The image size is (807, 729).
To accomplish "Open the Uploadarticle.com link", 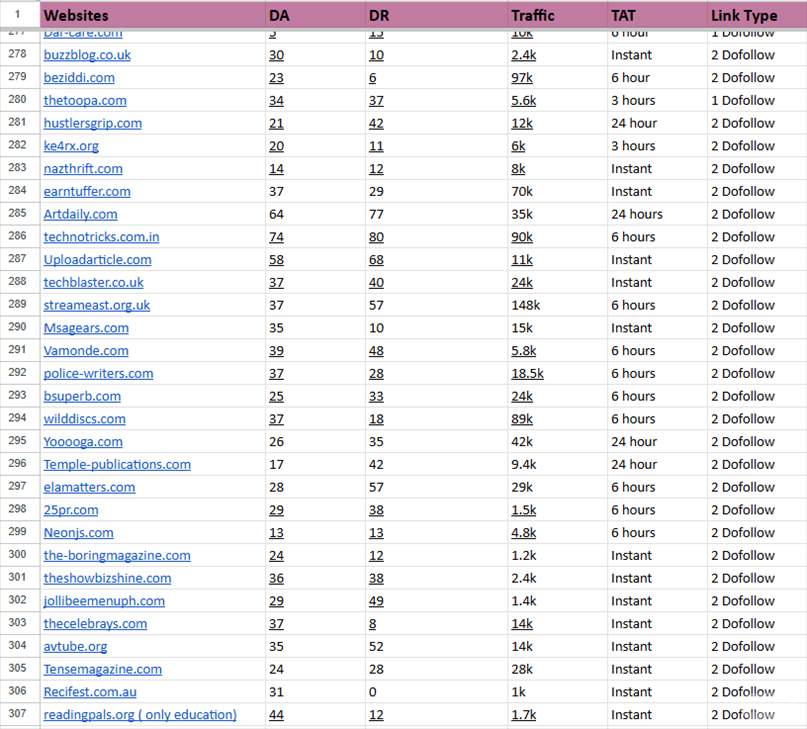I will [97, 259].
